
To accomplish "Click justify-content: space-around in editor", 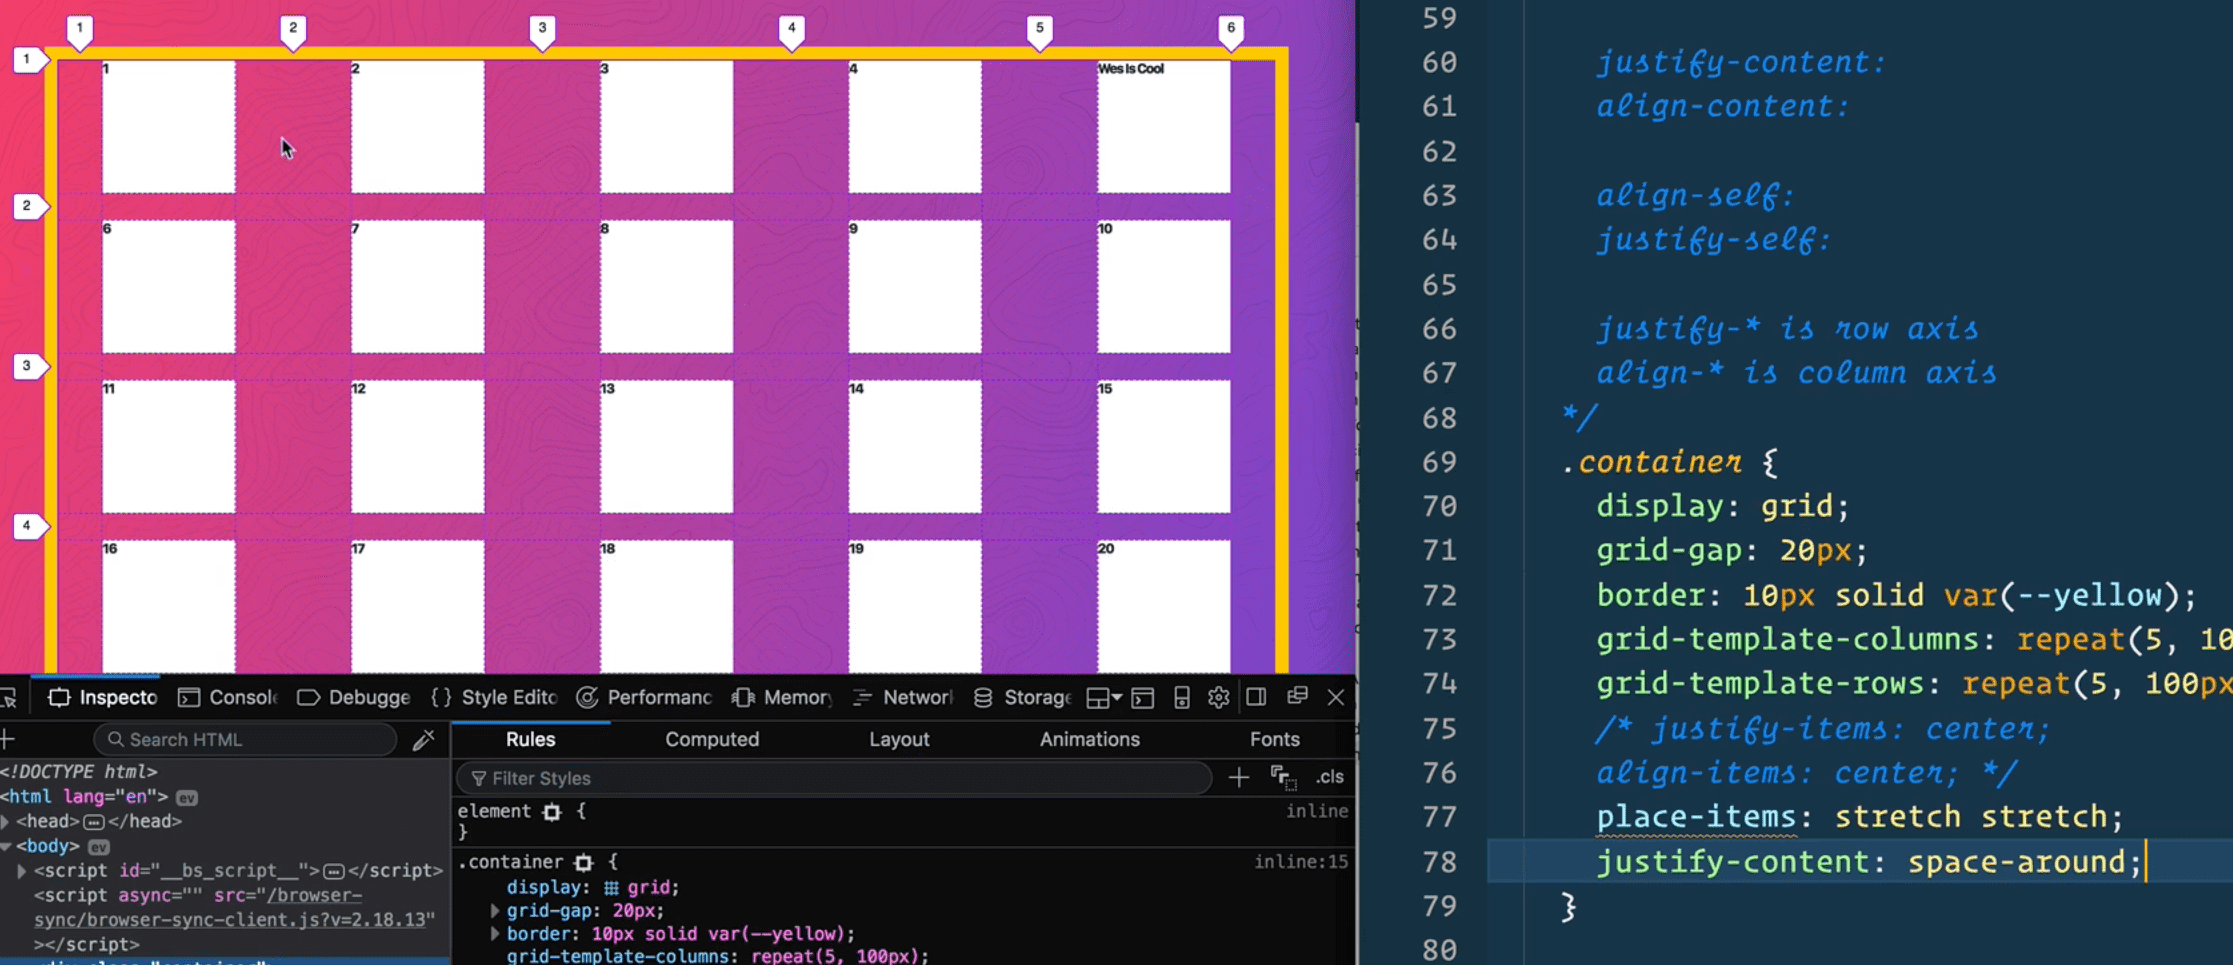I will pyautogui.click(x=1868, y=862).
